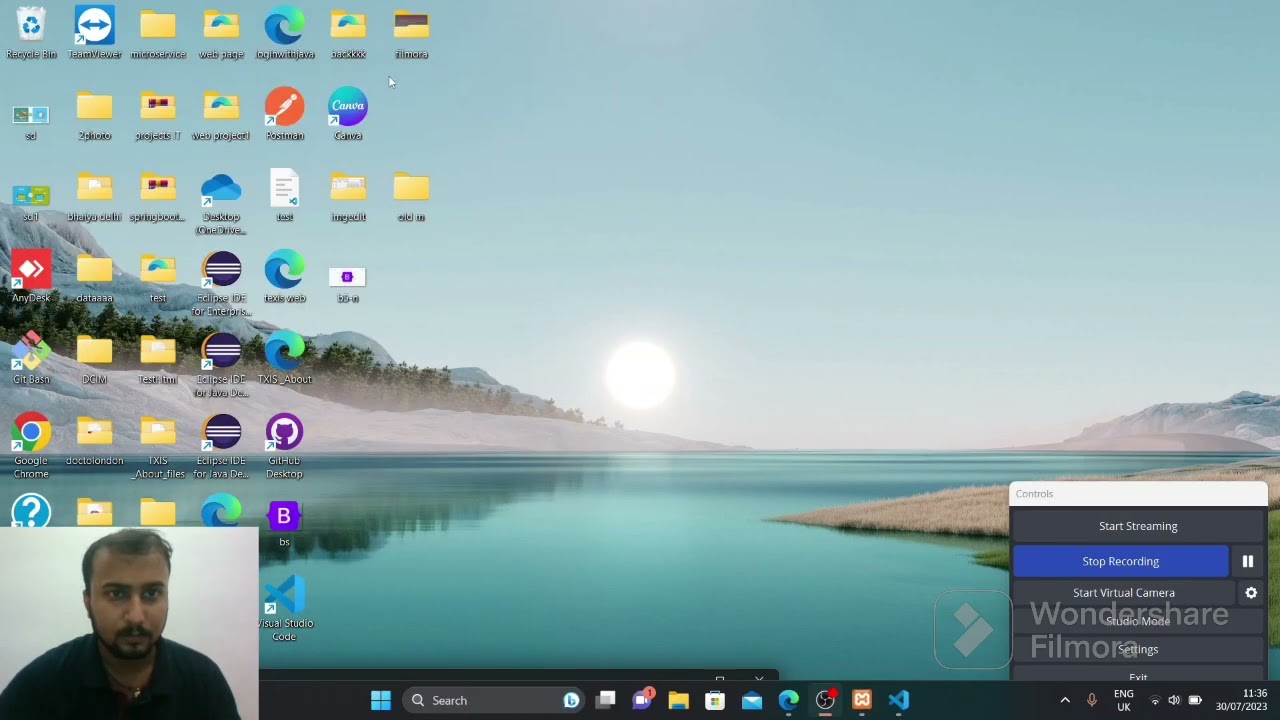This screenshot has width=1280, height=720.
Task: Open the Mail app from taskbar
Action: [x=752, y=700]
